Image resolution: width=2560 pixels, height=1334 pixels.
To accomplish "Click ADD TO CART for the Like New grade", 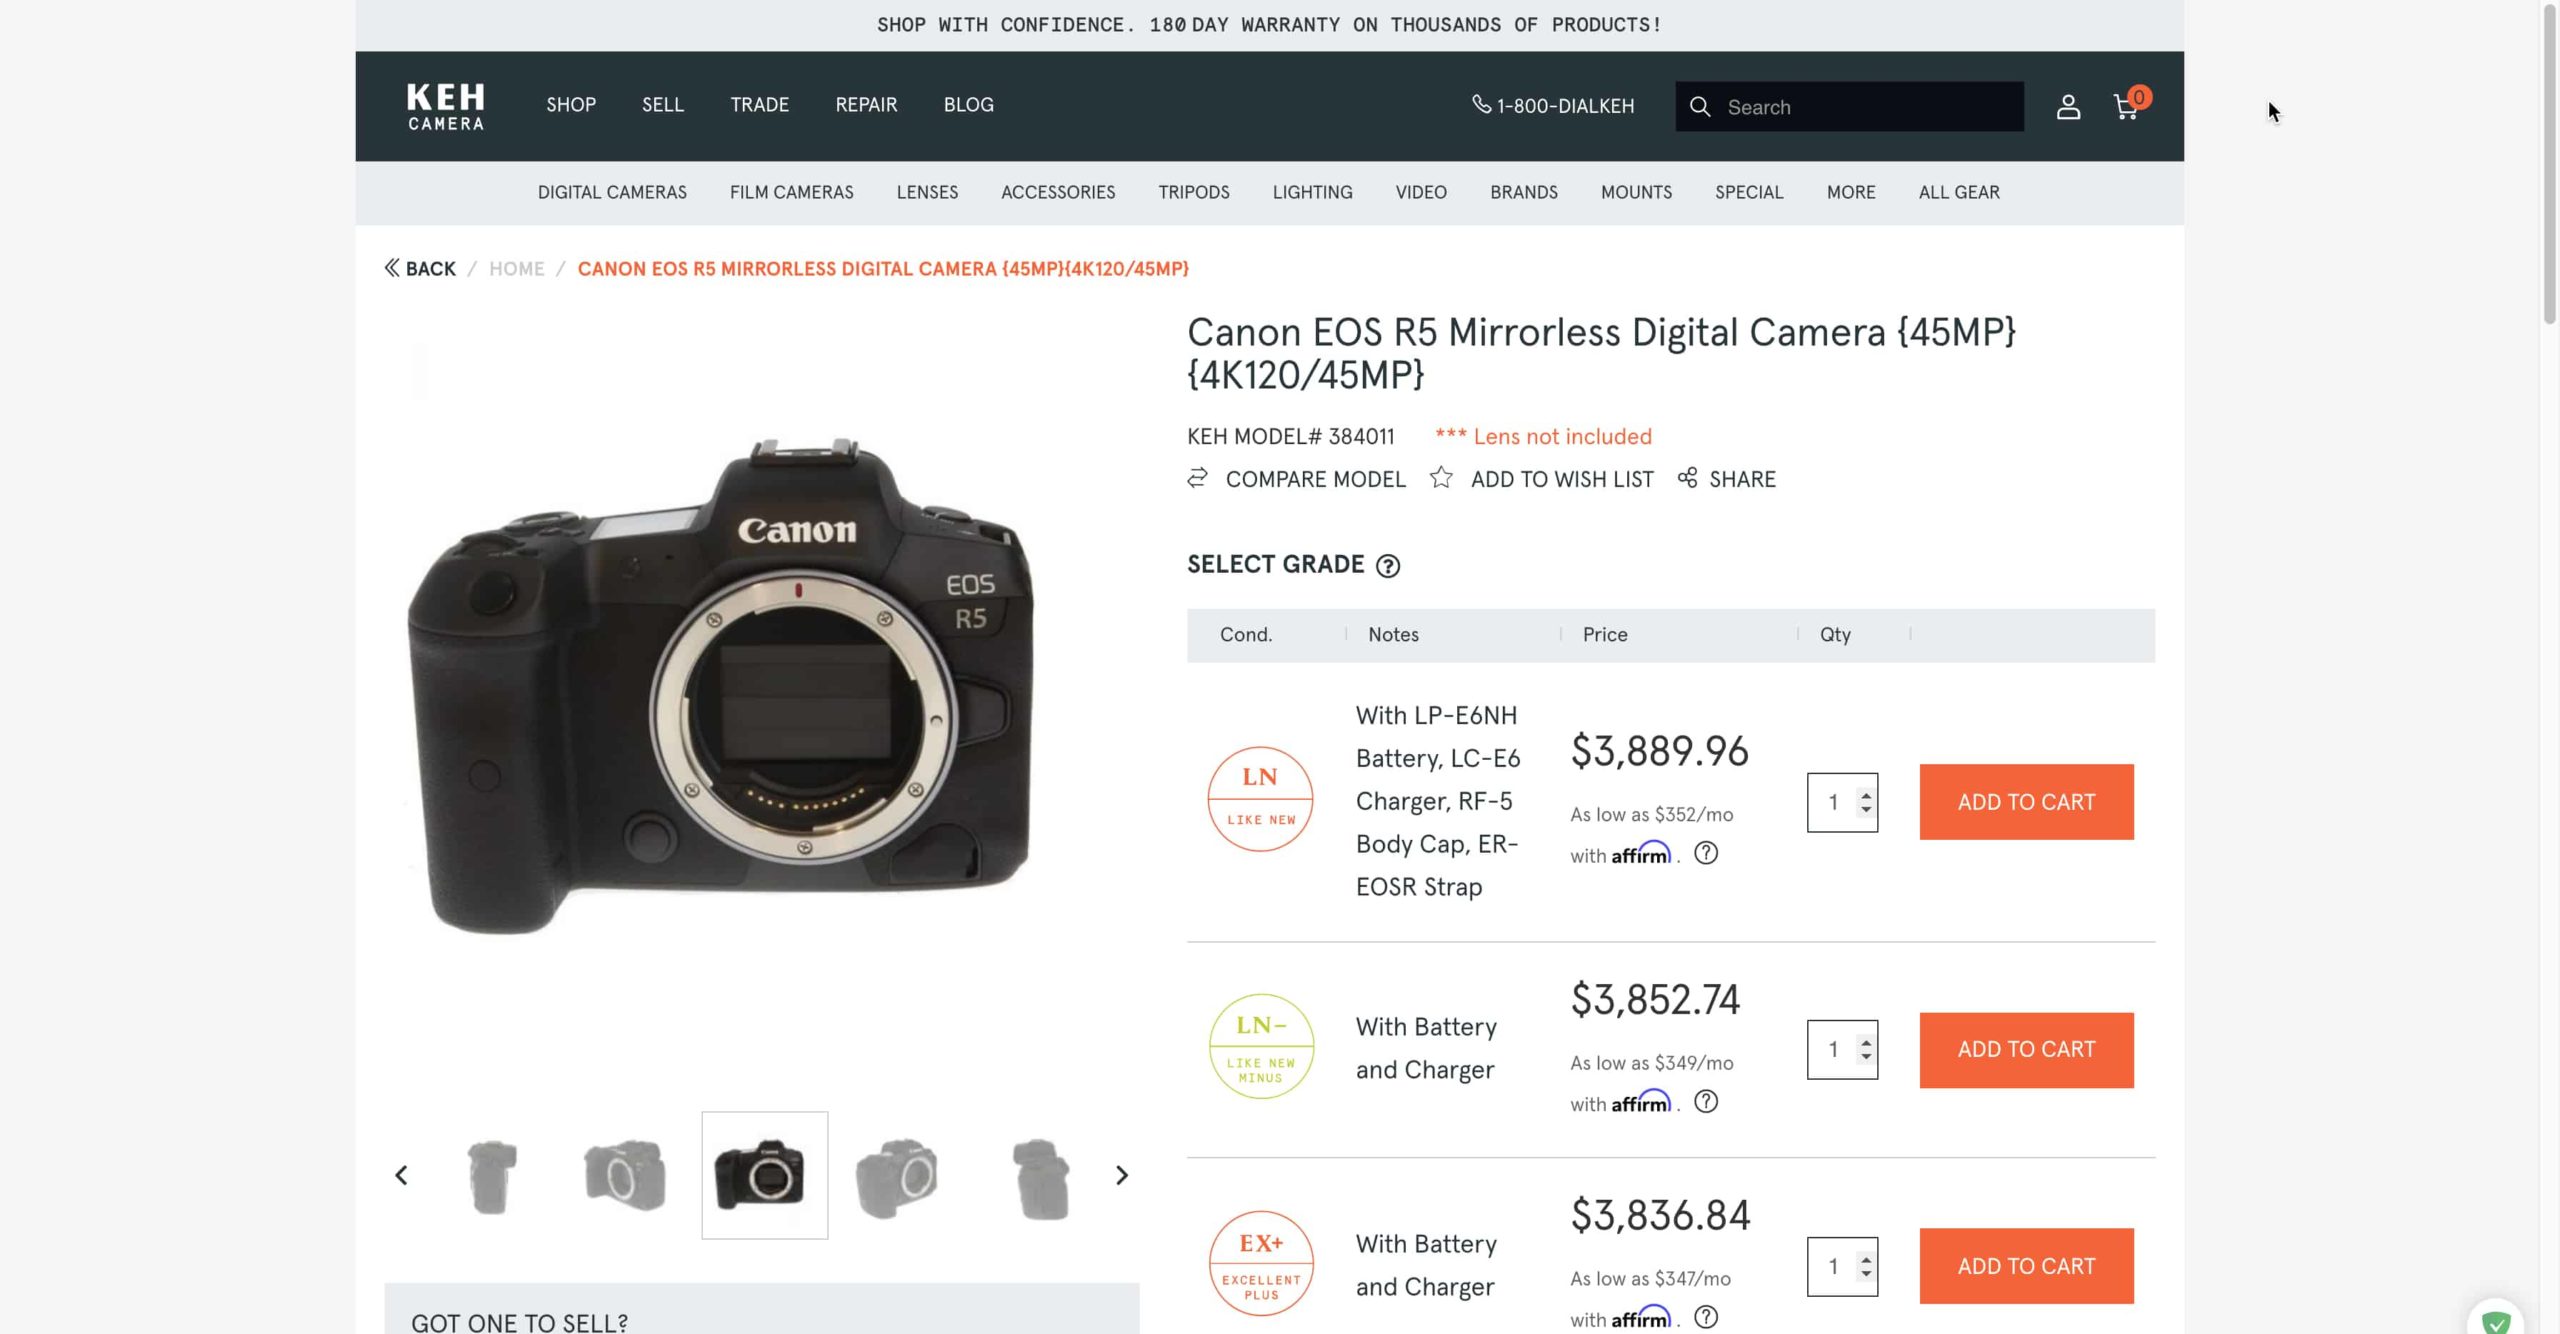I will pos(2025,801).
